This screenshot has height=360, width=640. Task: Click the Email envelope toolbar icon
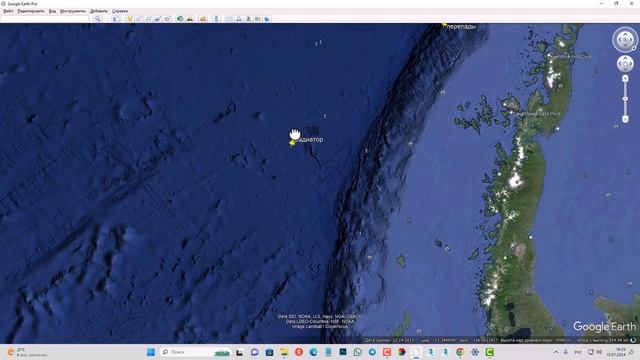click(229, 19)
